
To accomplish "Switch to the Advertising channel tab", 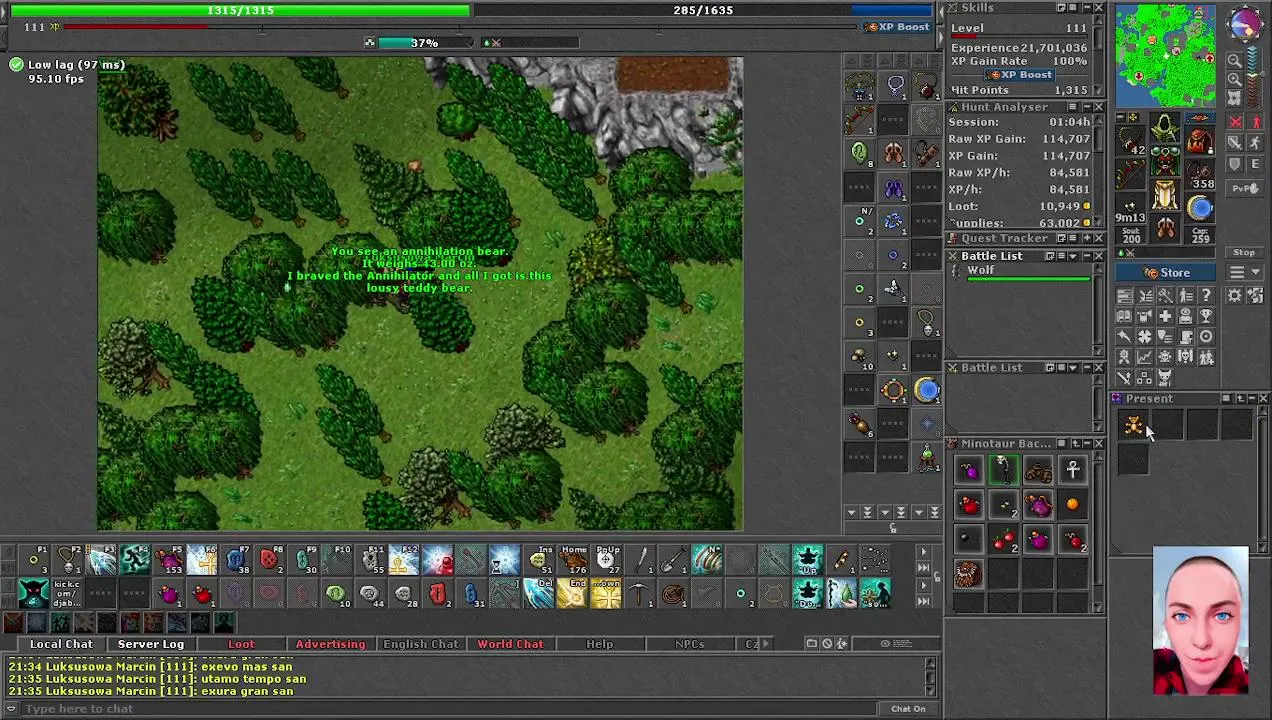I will [x=330, y=644].
